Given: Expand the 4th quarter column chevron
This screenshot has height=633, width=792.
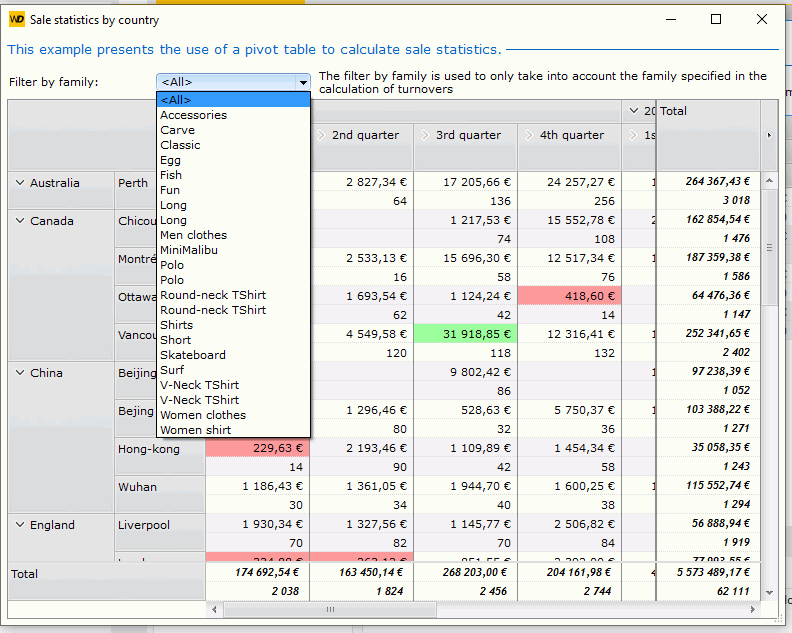Looking at the screenshot, I should tap(529, 135).
